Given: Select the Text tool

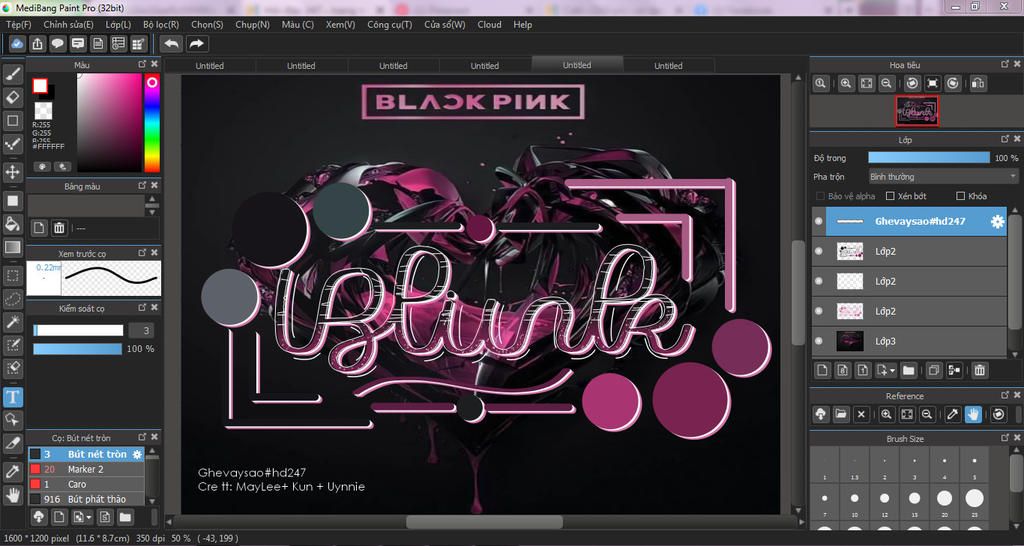Looking at the screenshot, I should coord(12,396).
